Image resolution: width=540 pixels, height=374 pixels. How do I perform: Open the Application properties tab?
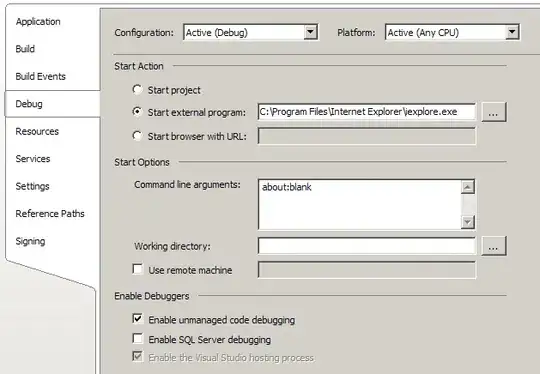coord(38,22)
